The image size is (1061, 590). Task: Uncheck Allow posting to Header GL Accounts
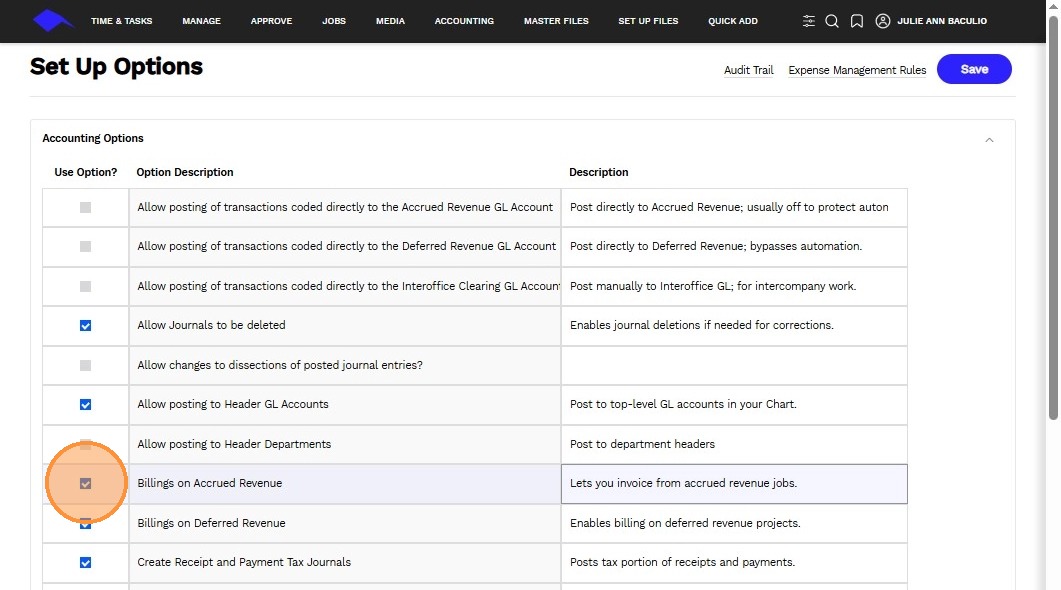(x=85, y=405)
